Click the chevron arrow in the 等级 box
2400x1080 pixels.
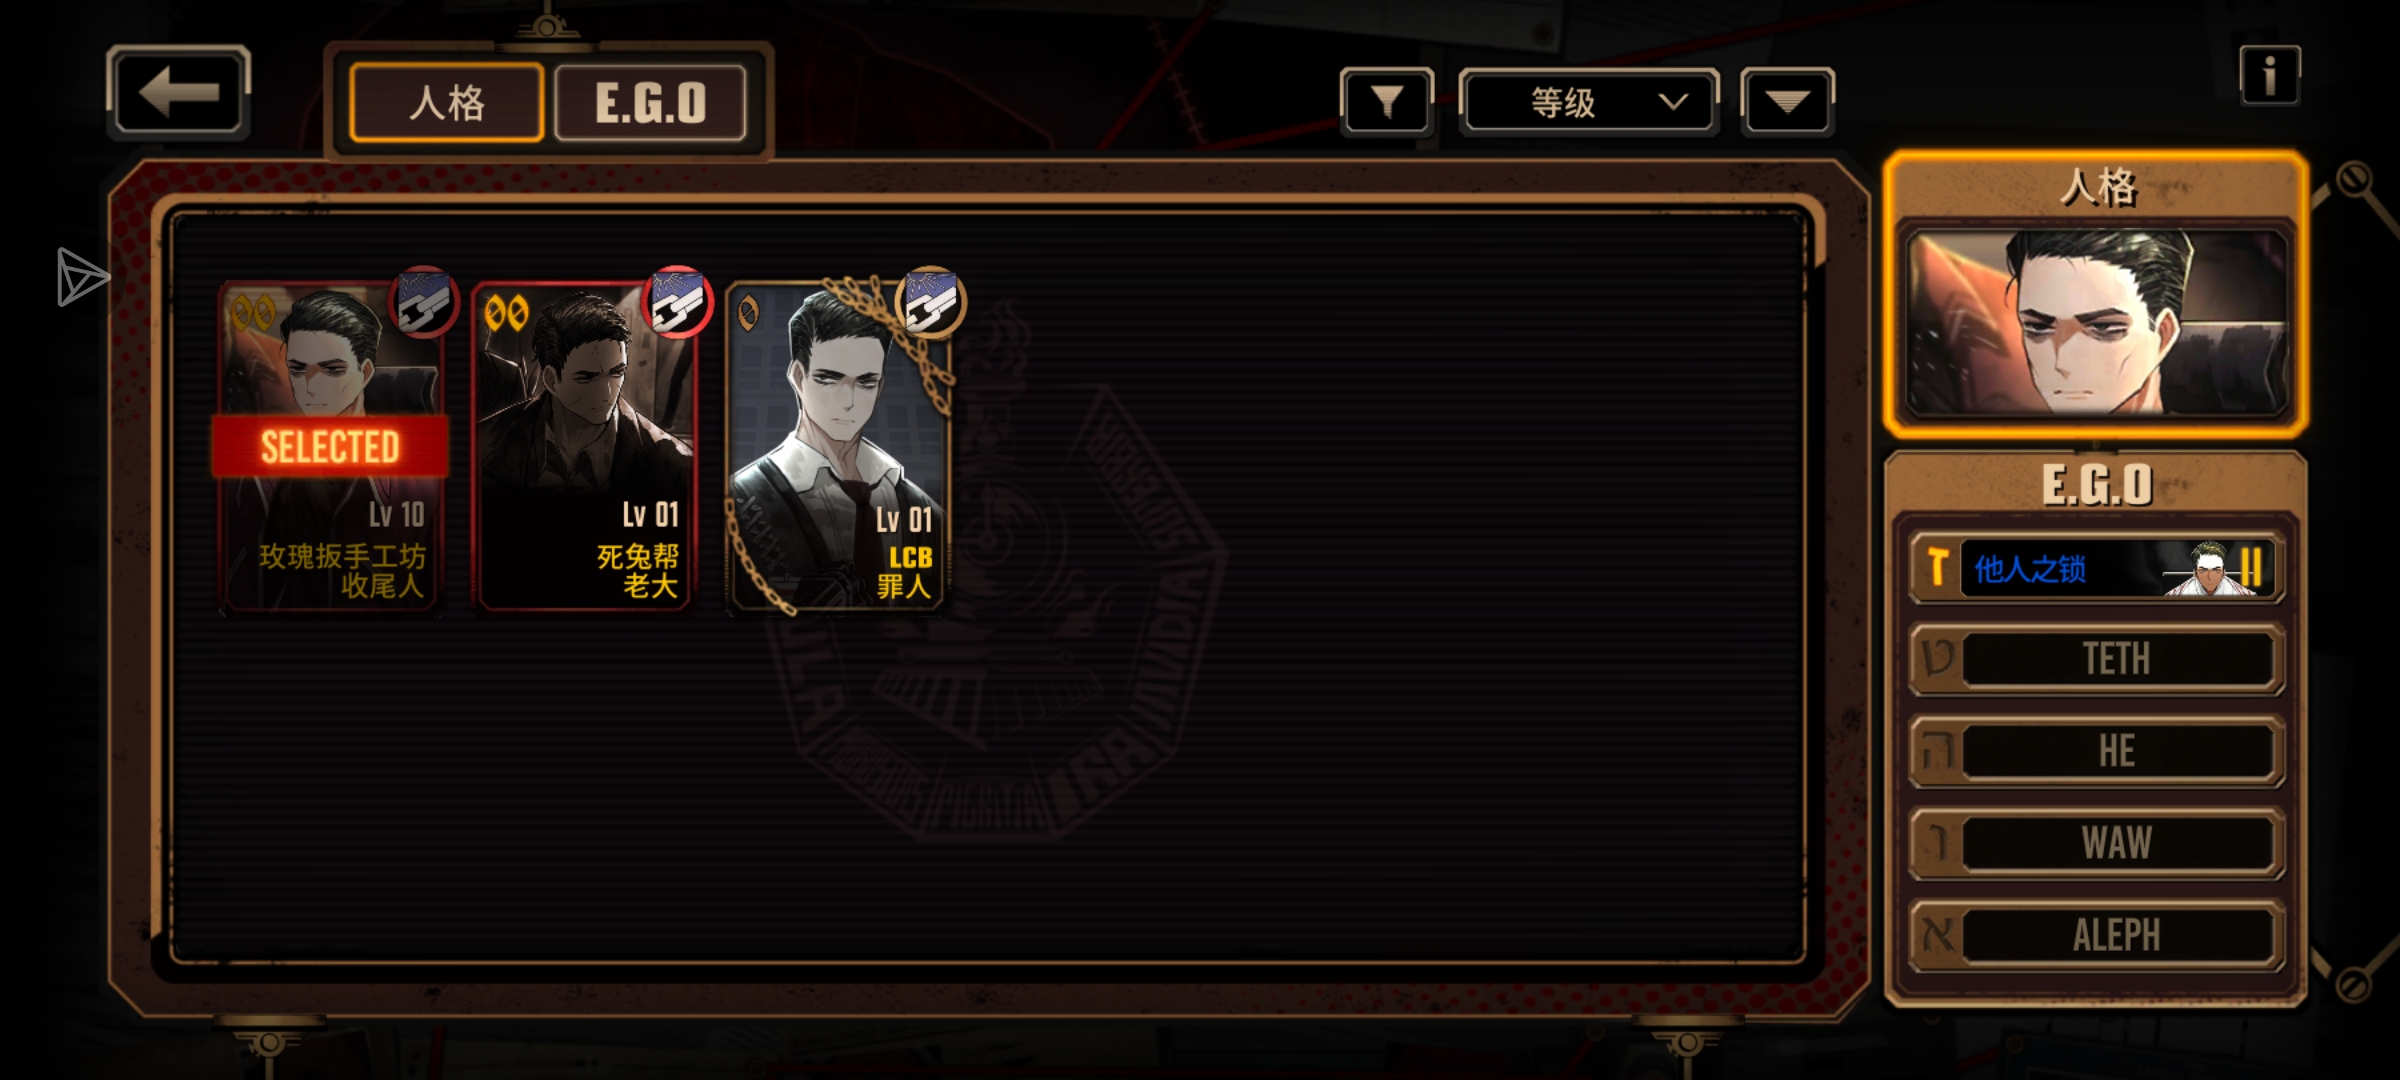pyautogui.click(x=1673, y=101)
